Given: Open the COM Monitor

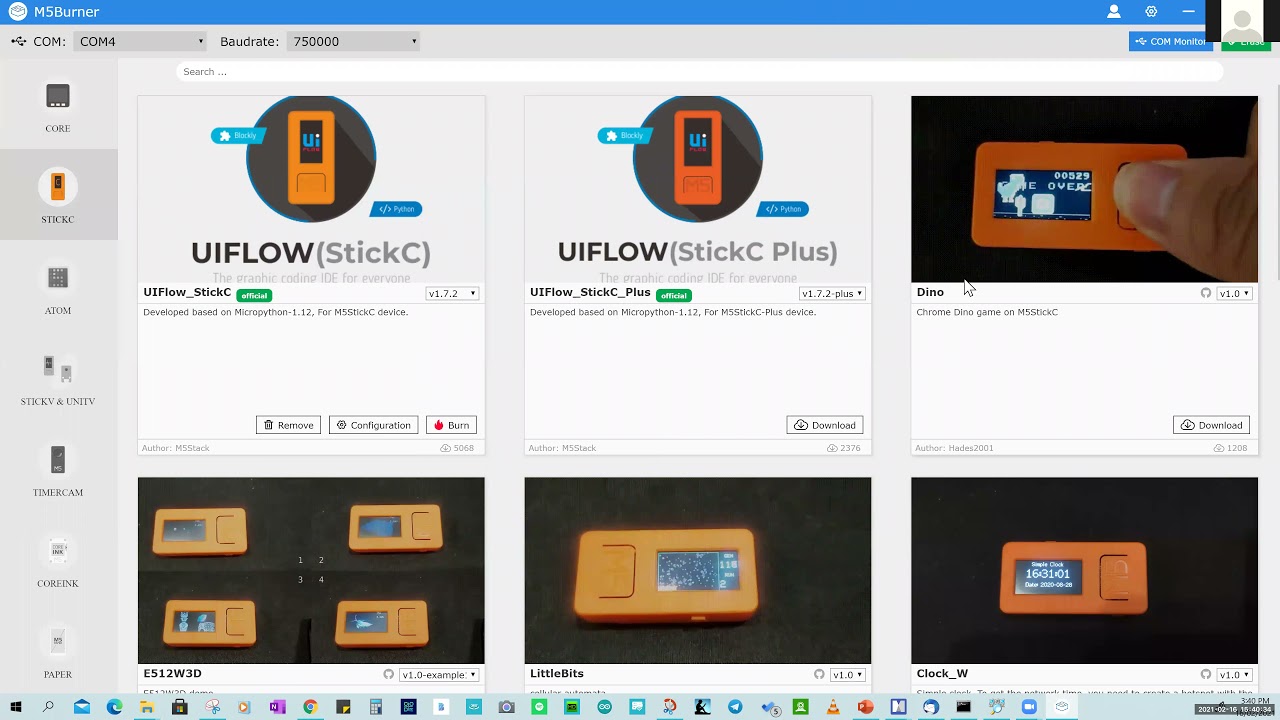Looking at the screenshot, I should click(1170, 41).
